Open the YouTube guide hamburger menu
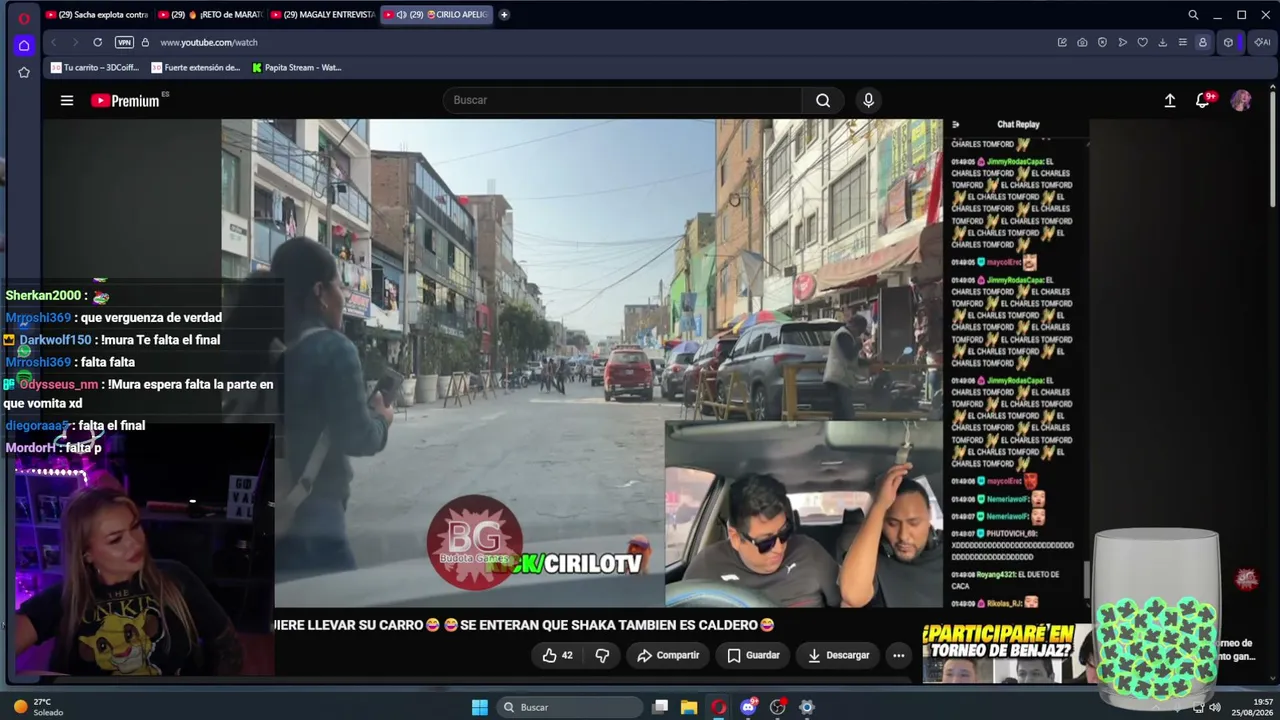1280x720 pixels. coord(67,100)
